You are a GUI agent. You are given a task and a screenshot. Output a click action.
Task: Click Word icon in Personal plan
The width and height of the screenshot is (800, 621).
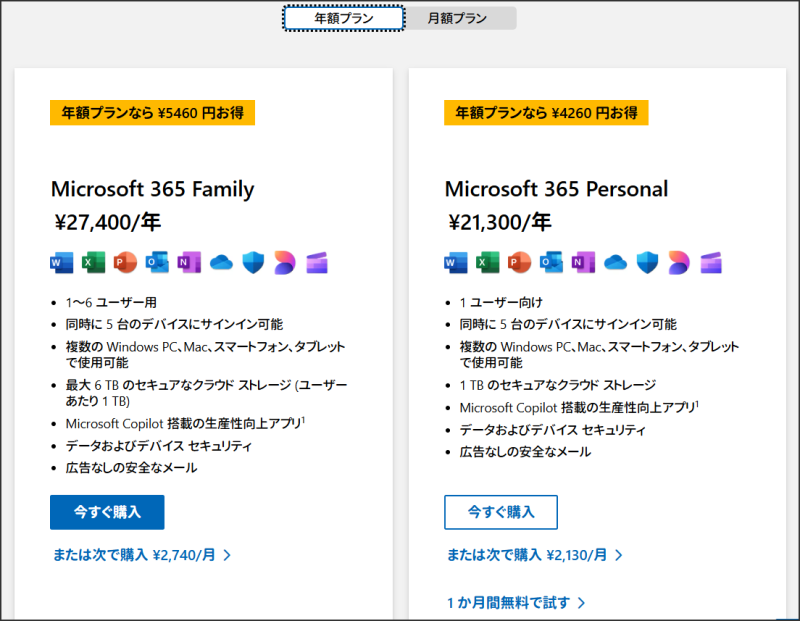click(x=456, y=263)
